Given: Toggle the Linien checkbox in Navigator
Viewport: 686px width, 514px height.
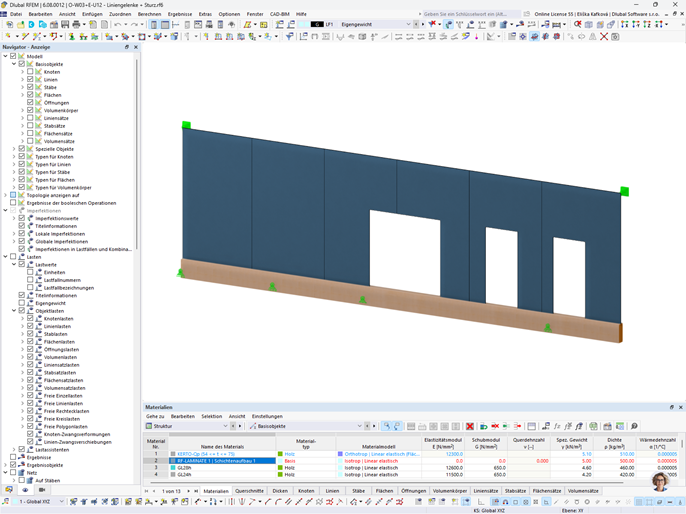Looking at the screenshot, I should pyautogui.click(x=30, y=79).
